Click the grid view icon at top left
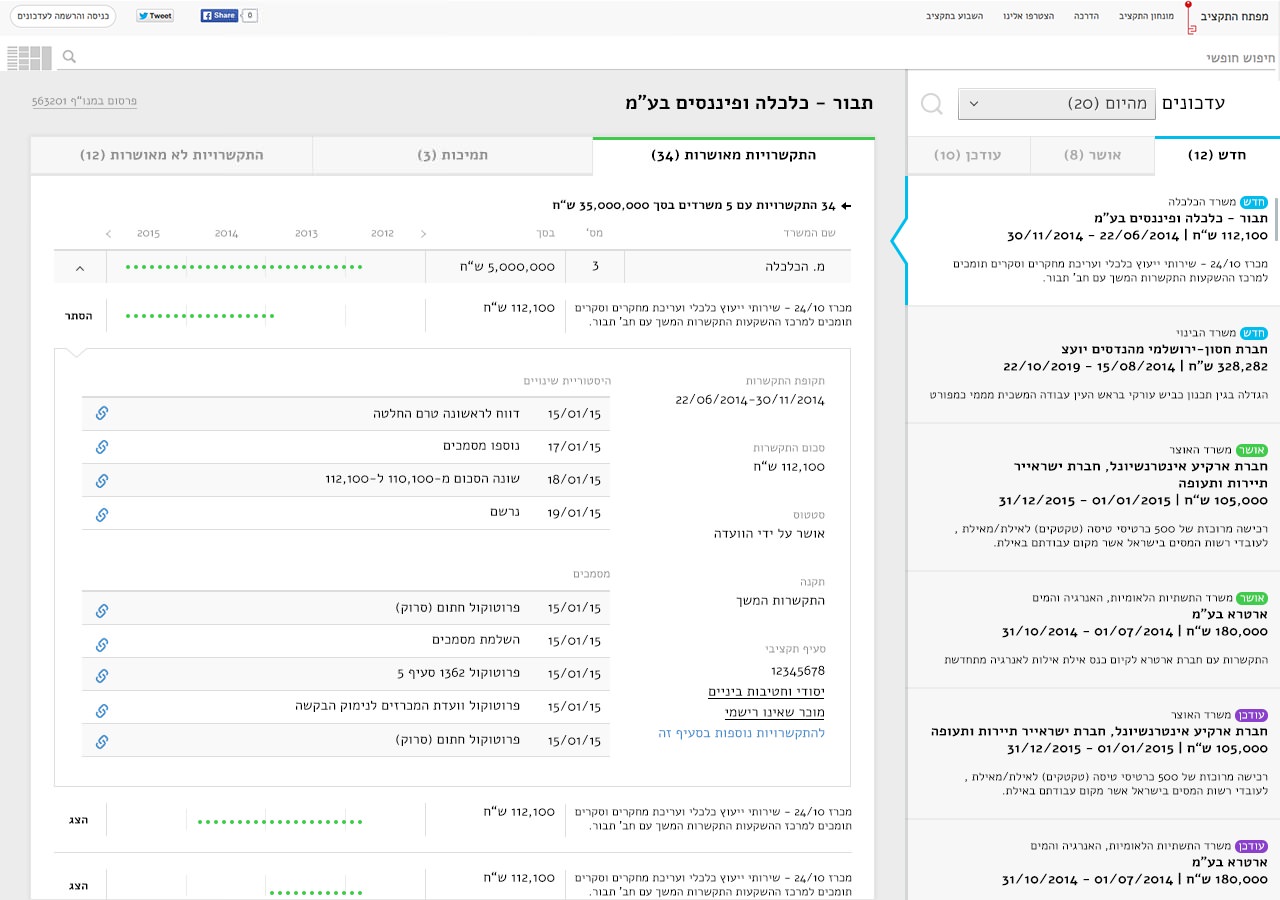This screenshot has width=1280, height=900. [x=29, y=58]
